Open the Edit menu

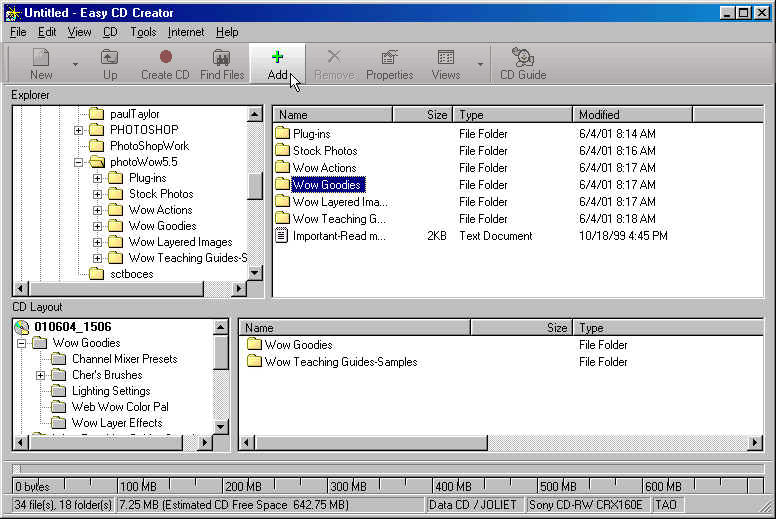47,32
